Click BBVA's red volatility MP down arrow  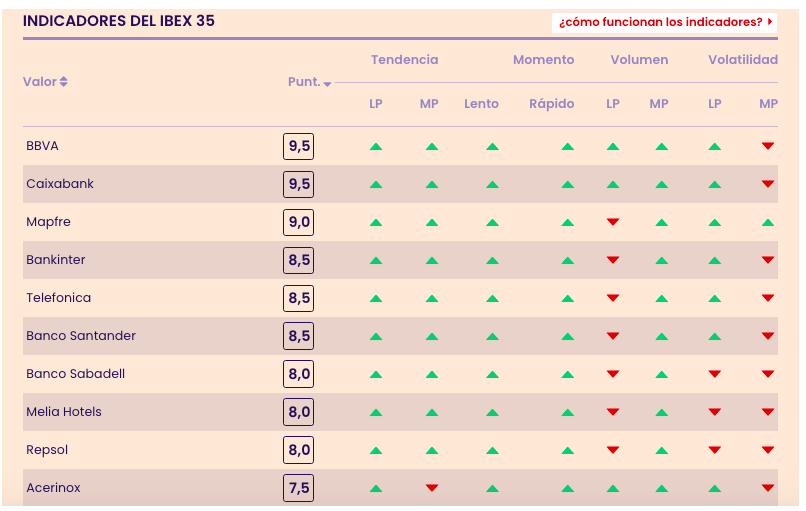pos(768,146)
